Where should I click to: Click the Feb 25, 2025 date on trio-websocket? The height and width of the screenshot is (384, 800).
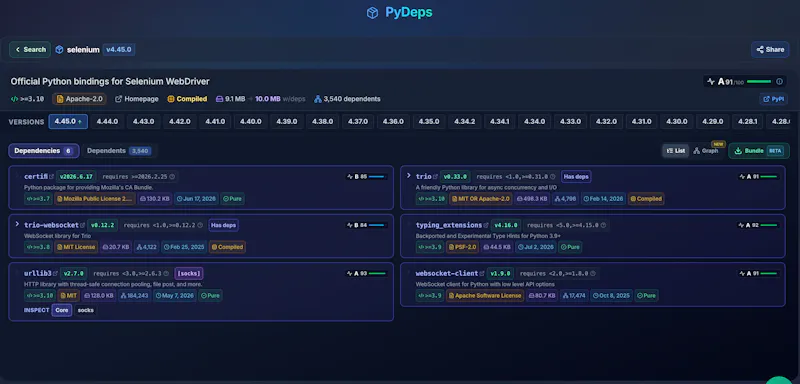pyautogui.click(x=184, y=247)
